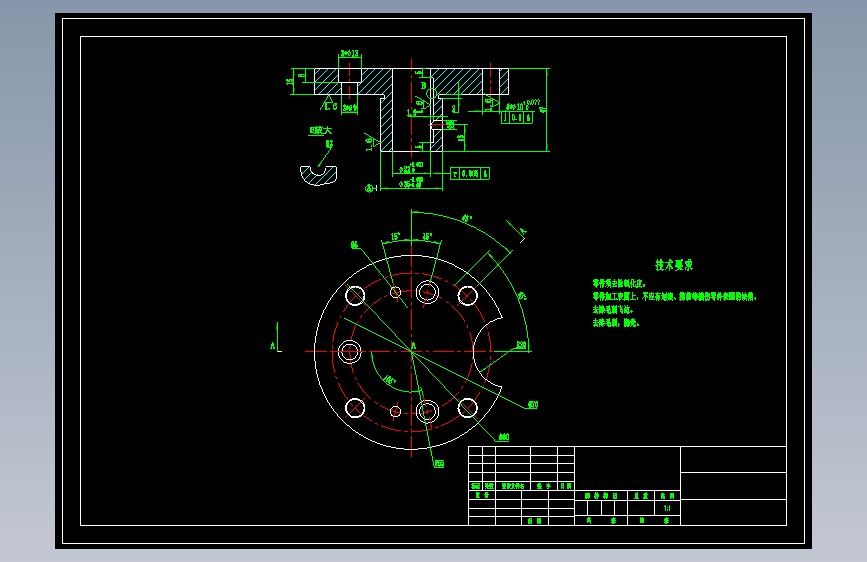This screenshot has width=867, height=562.
Task: Click the last requirement line 去除毛刺，抛光
Action: tap(616, 322)
